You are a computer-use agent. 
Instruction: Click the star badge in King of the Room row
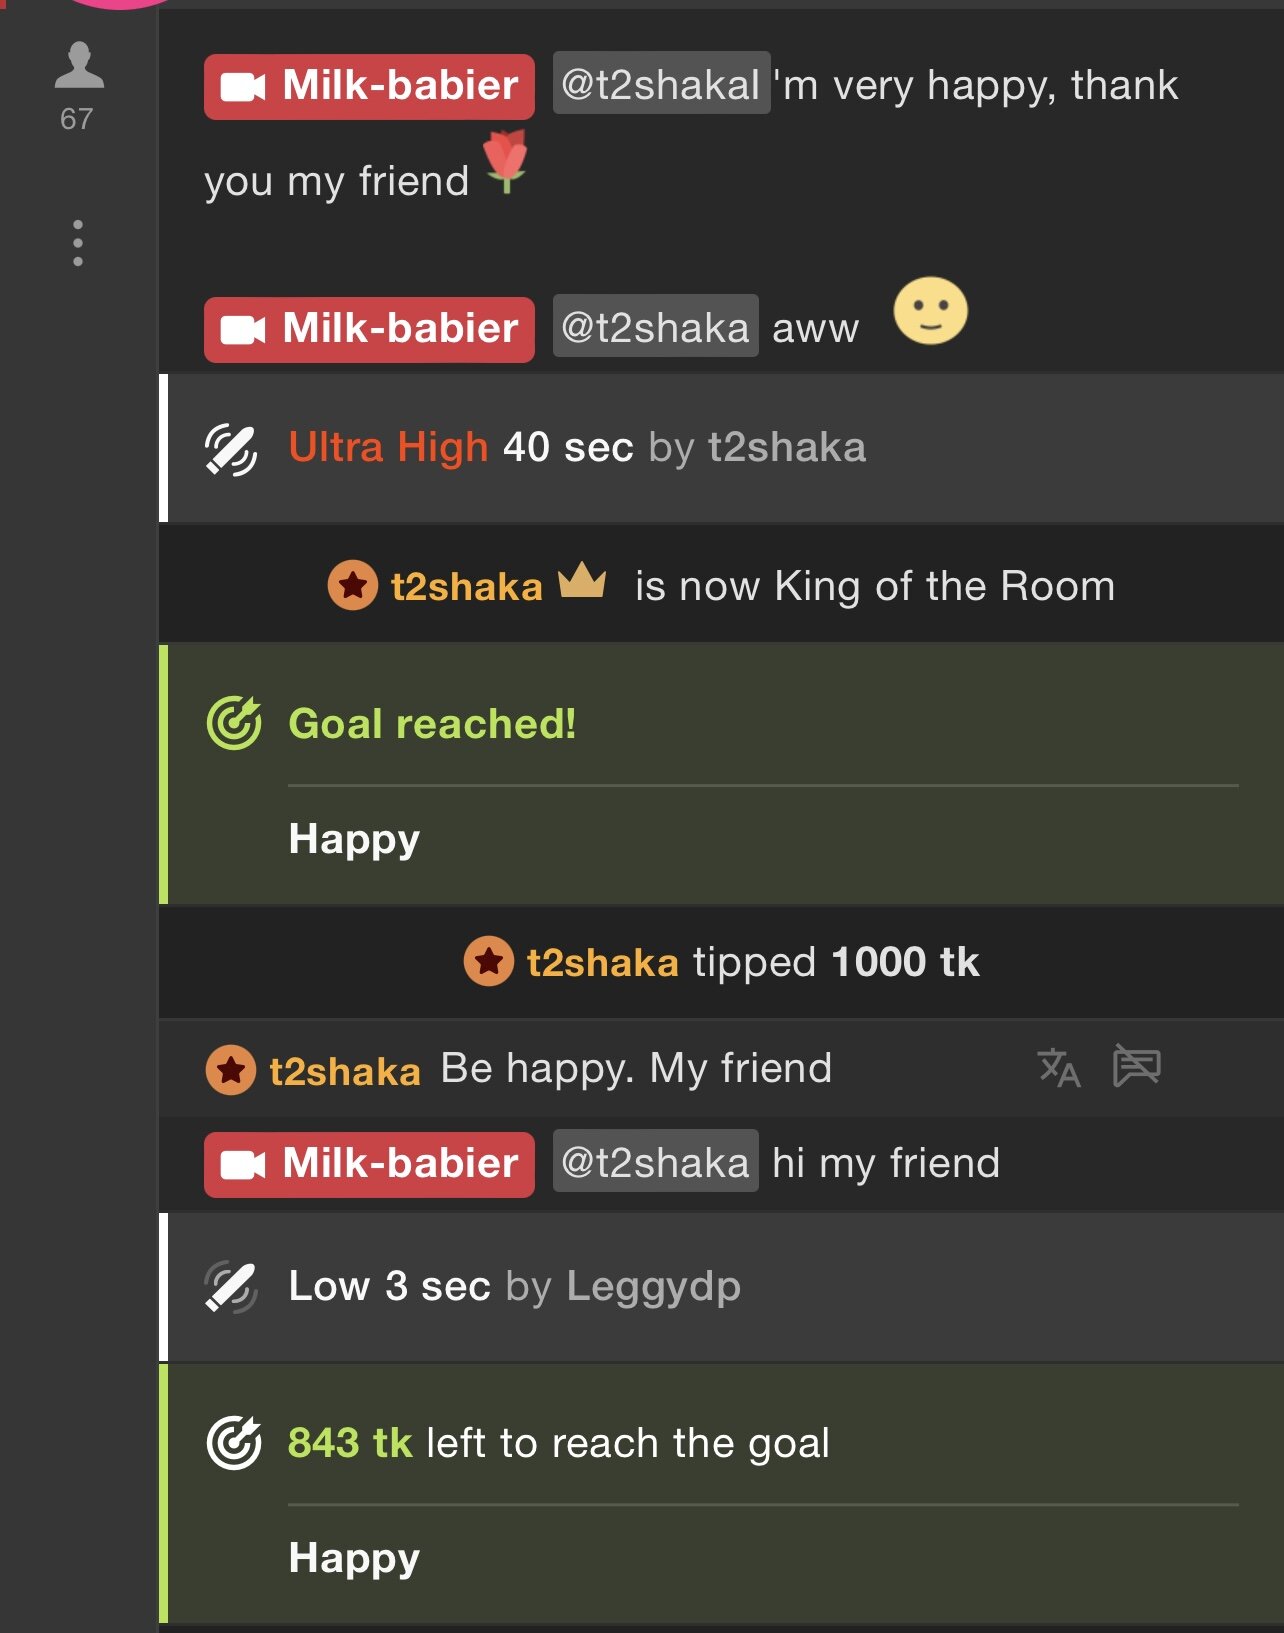tap(352, 586)
